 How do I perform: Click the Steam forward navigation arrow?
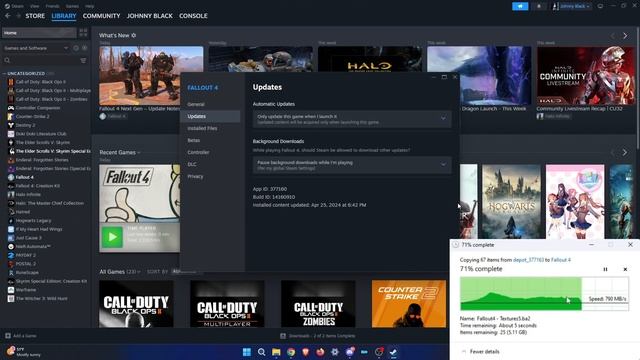18,16
